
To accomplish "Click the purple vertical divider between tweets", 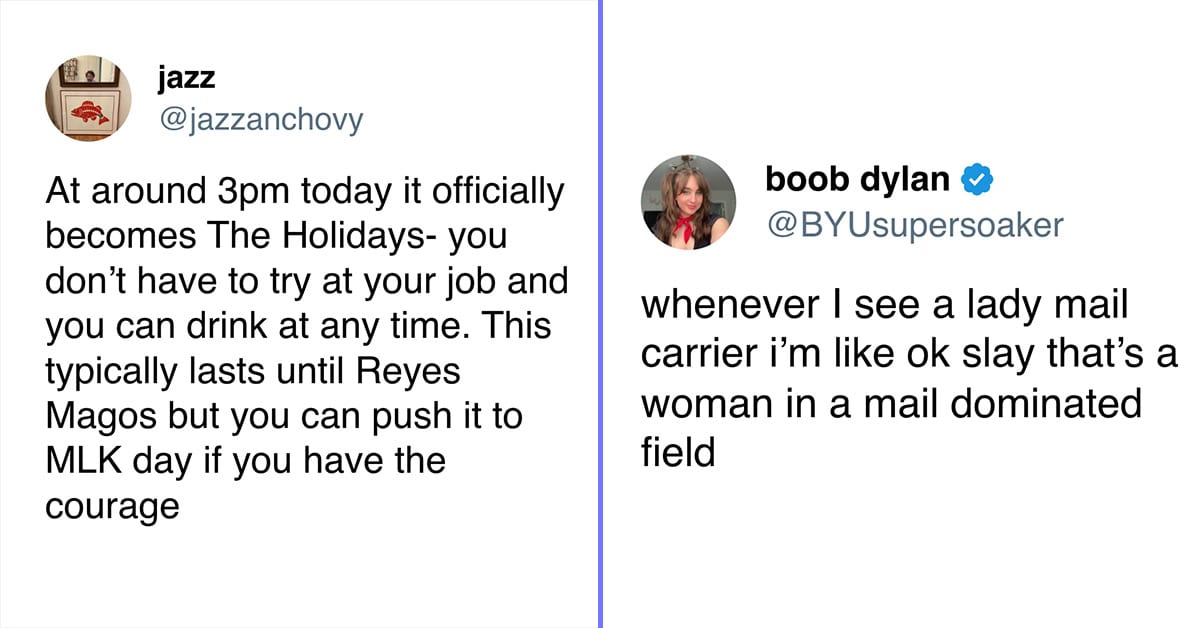I will point(600,314).
